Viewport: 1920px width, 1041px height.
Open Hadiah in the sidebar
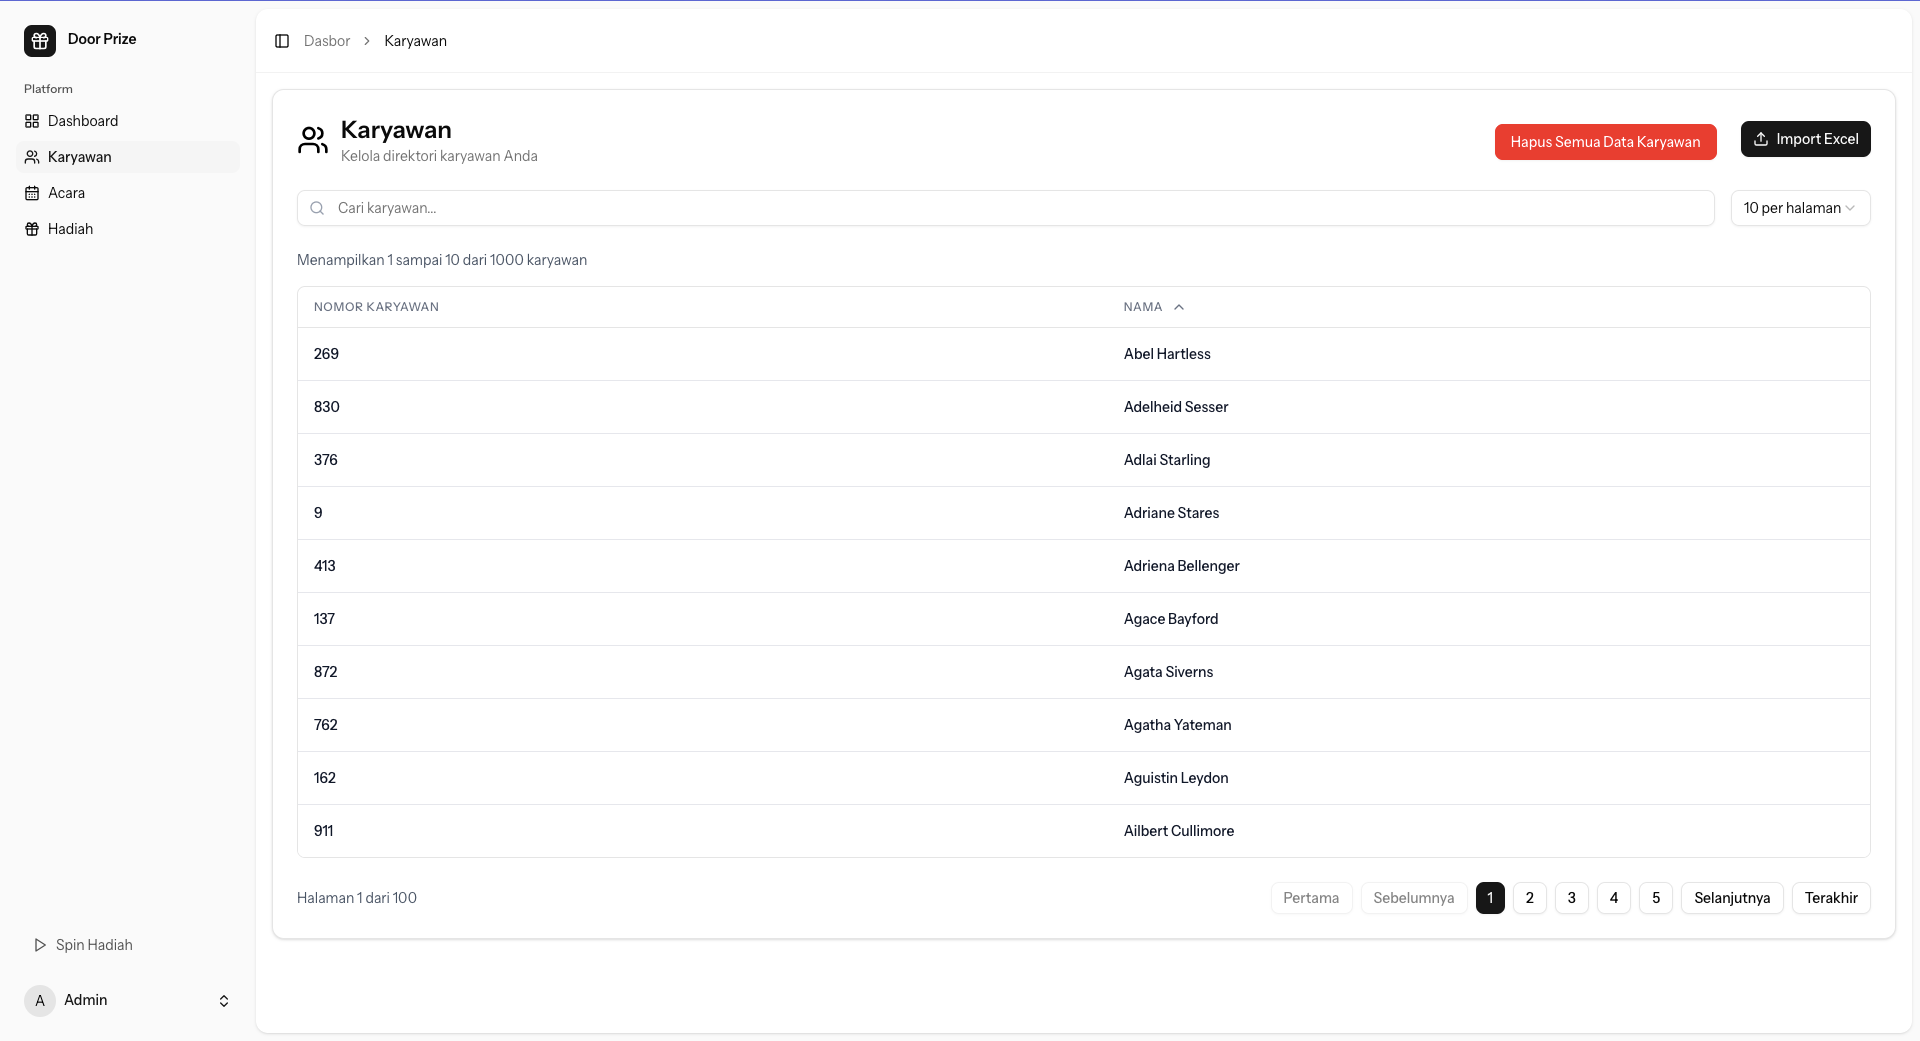pyautogui.click(x=128, y=229)
